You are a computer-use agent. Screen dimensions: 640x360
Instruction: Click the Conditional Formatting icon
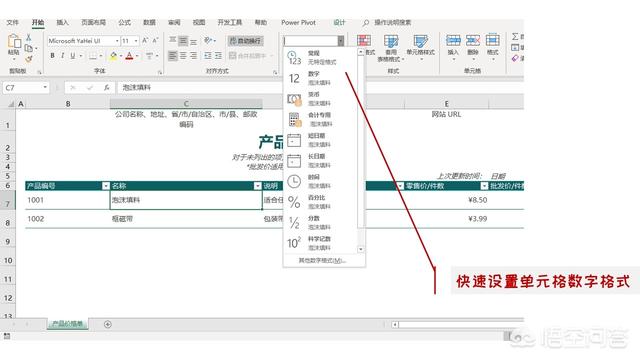364,40
